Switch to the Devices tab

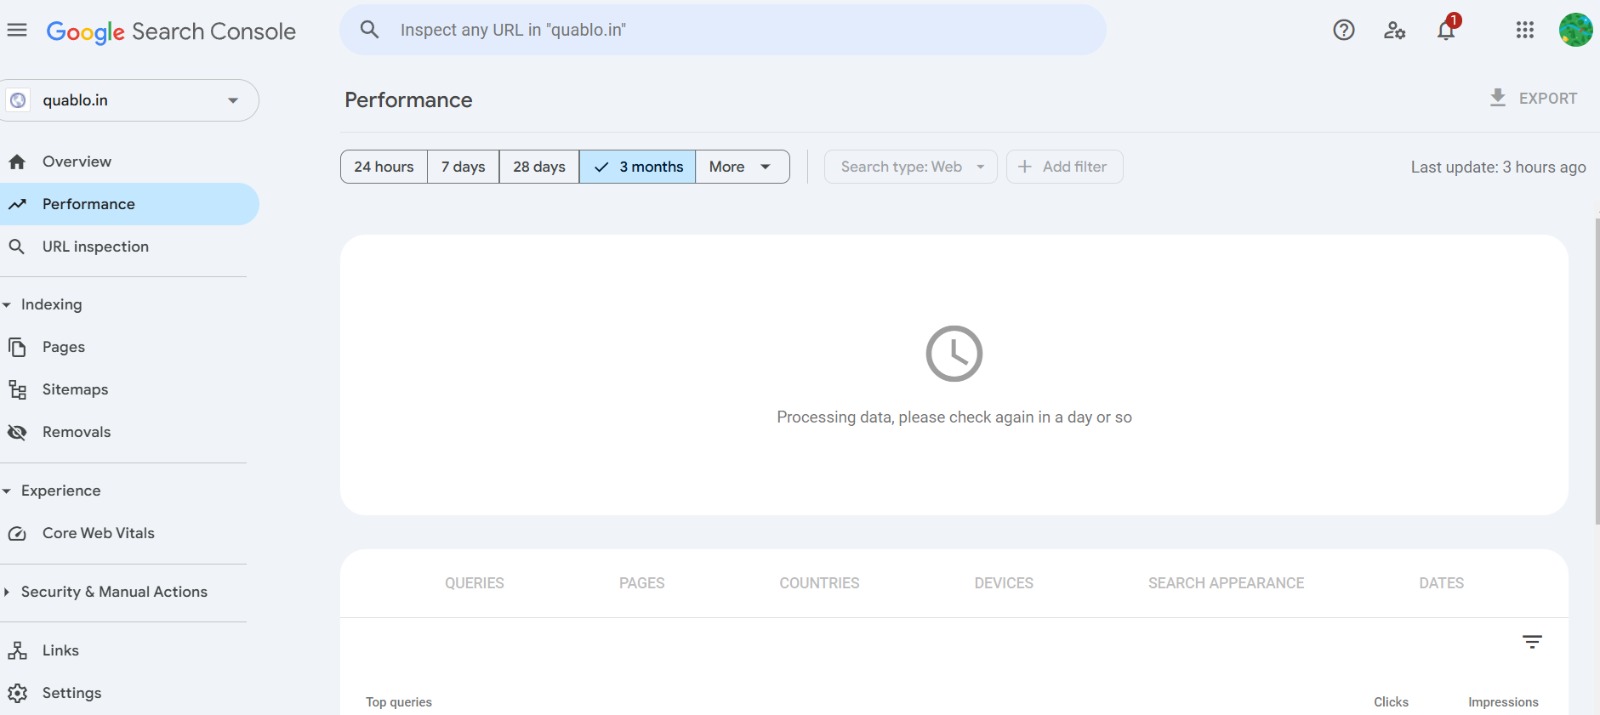click(1004, 583)
